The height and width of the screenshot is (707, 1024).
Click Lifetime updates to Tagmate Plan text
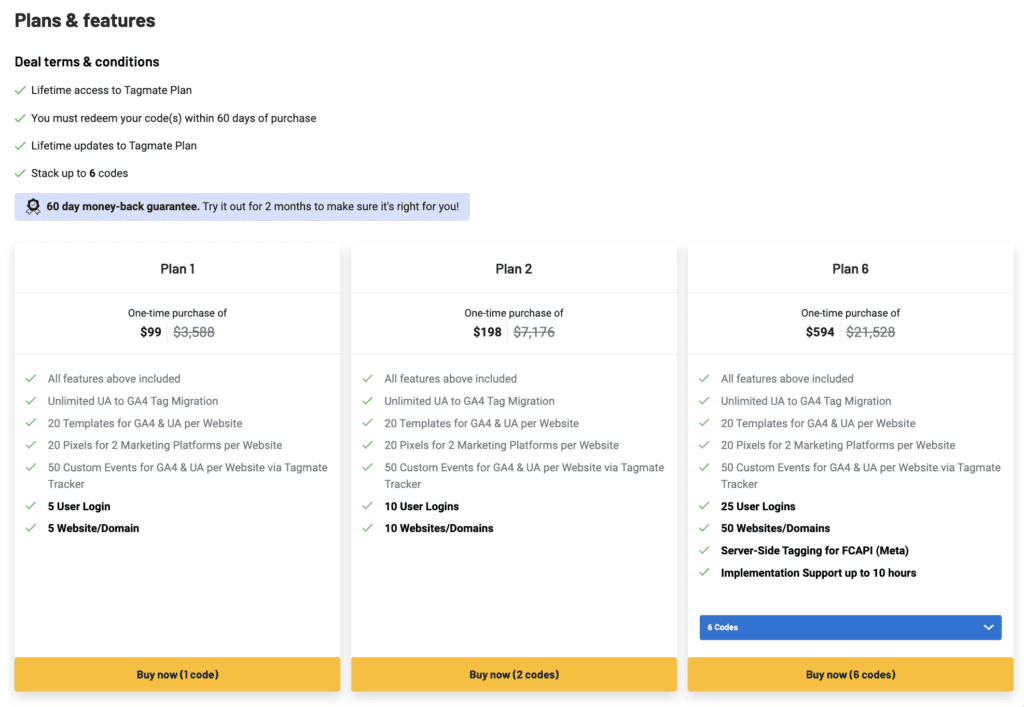(114, 146)
